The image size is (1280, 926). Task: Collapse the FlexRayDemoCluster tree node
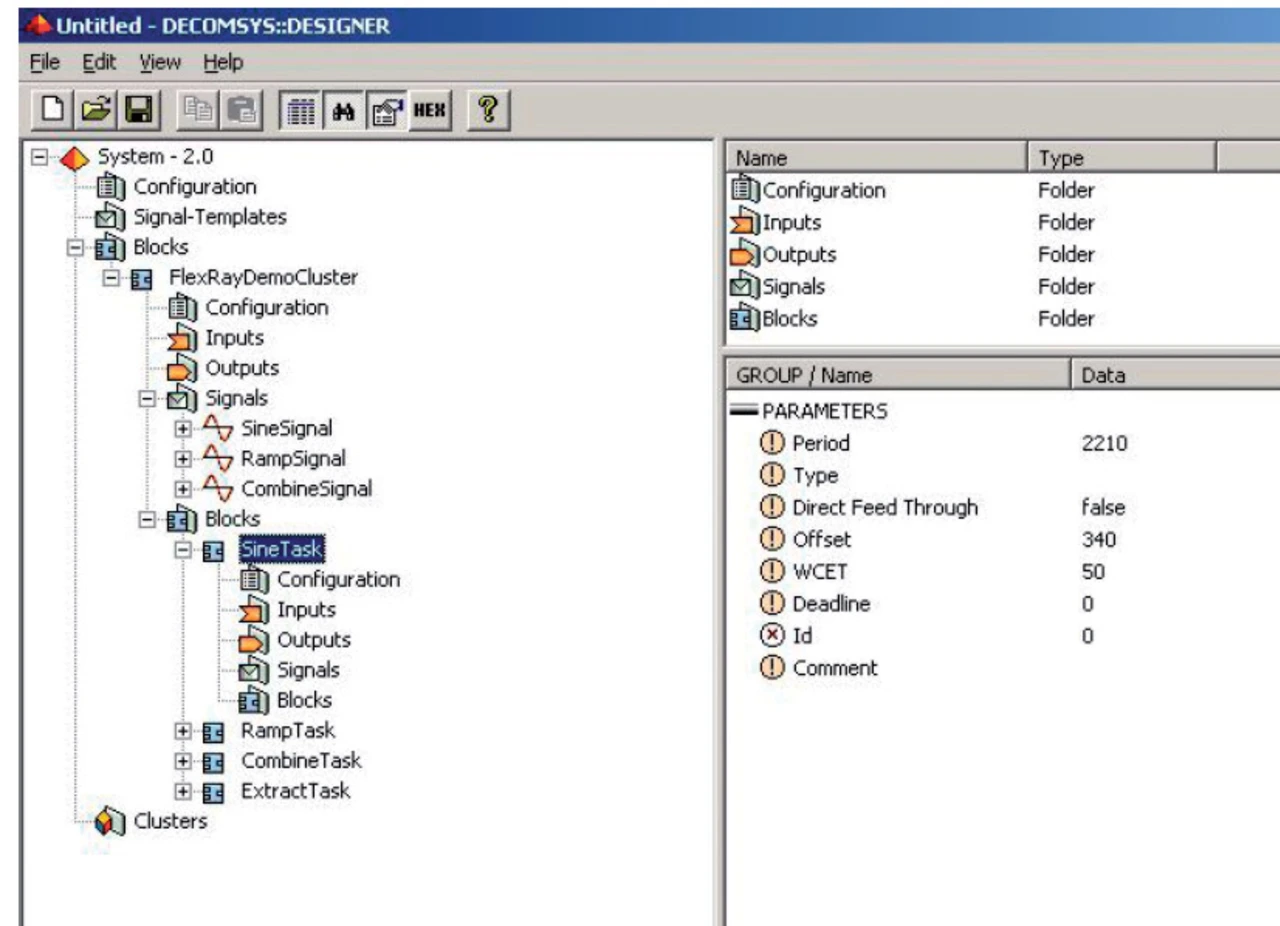112,278
